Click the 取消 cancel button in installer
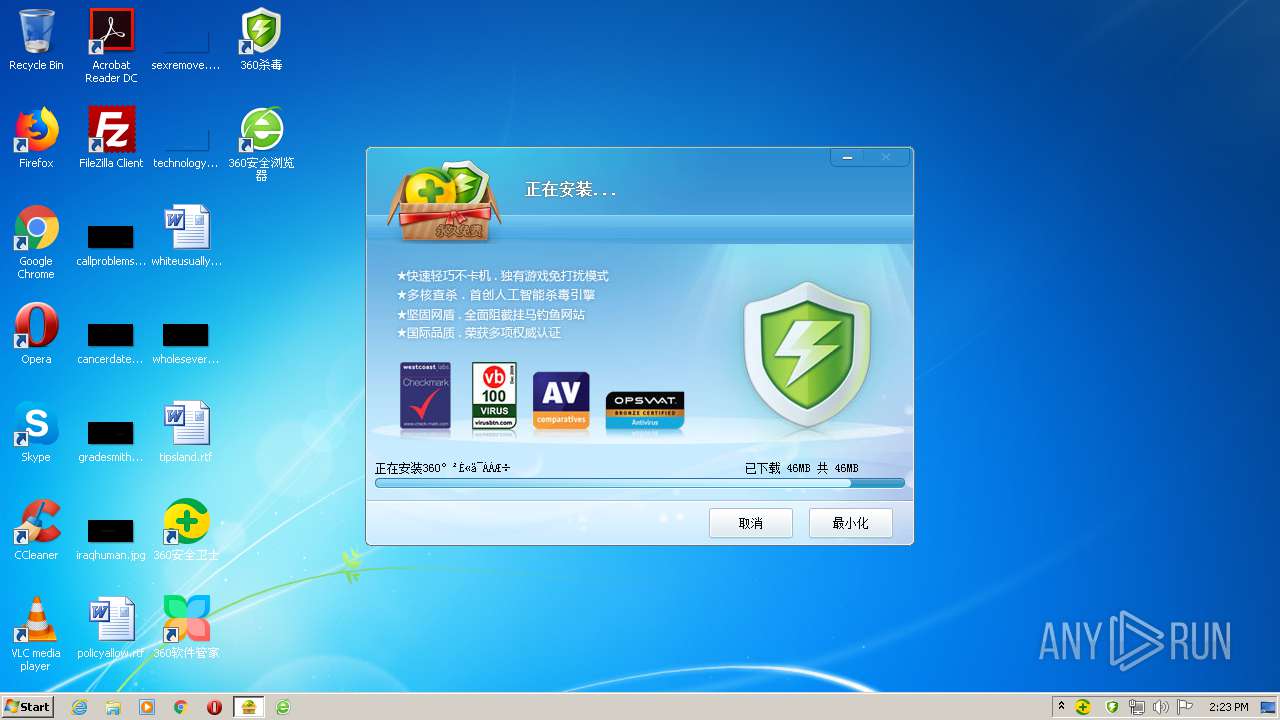 (751, 523)
